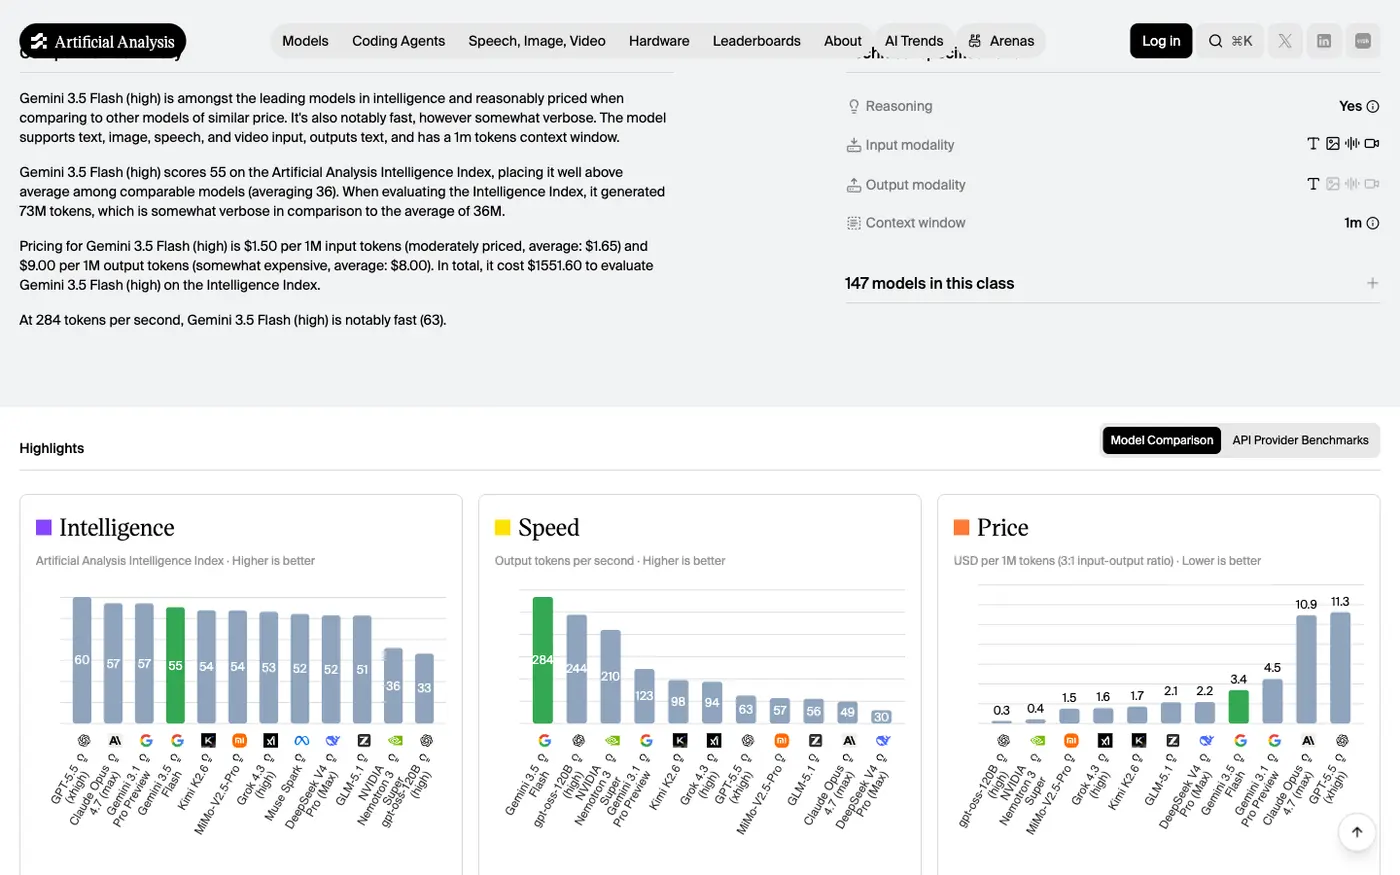Click the greyed image icon in Output modality
This screenshot has height=875, width=1400.
(x=1333, y=184)
